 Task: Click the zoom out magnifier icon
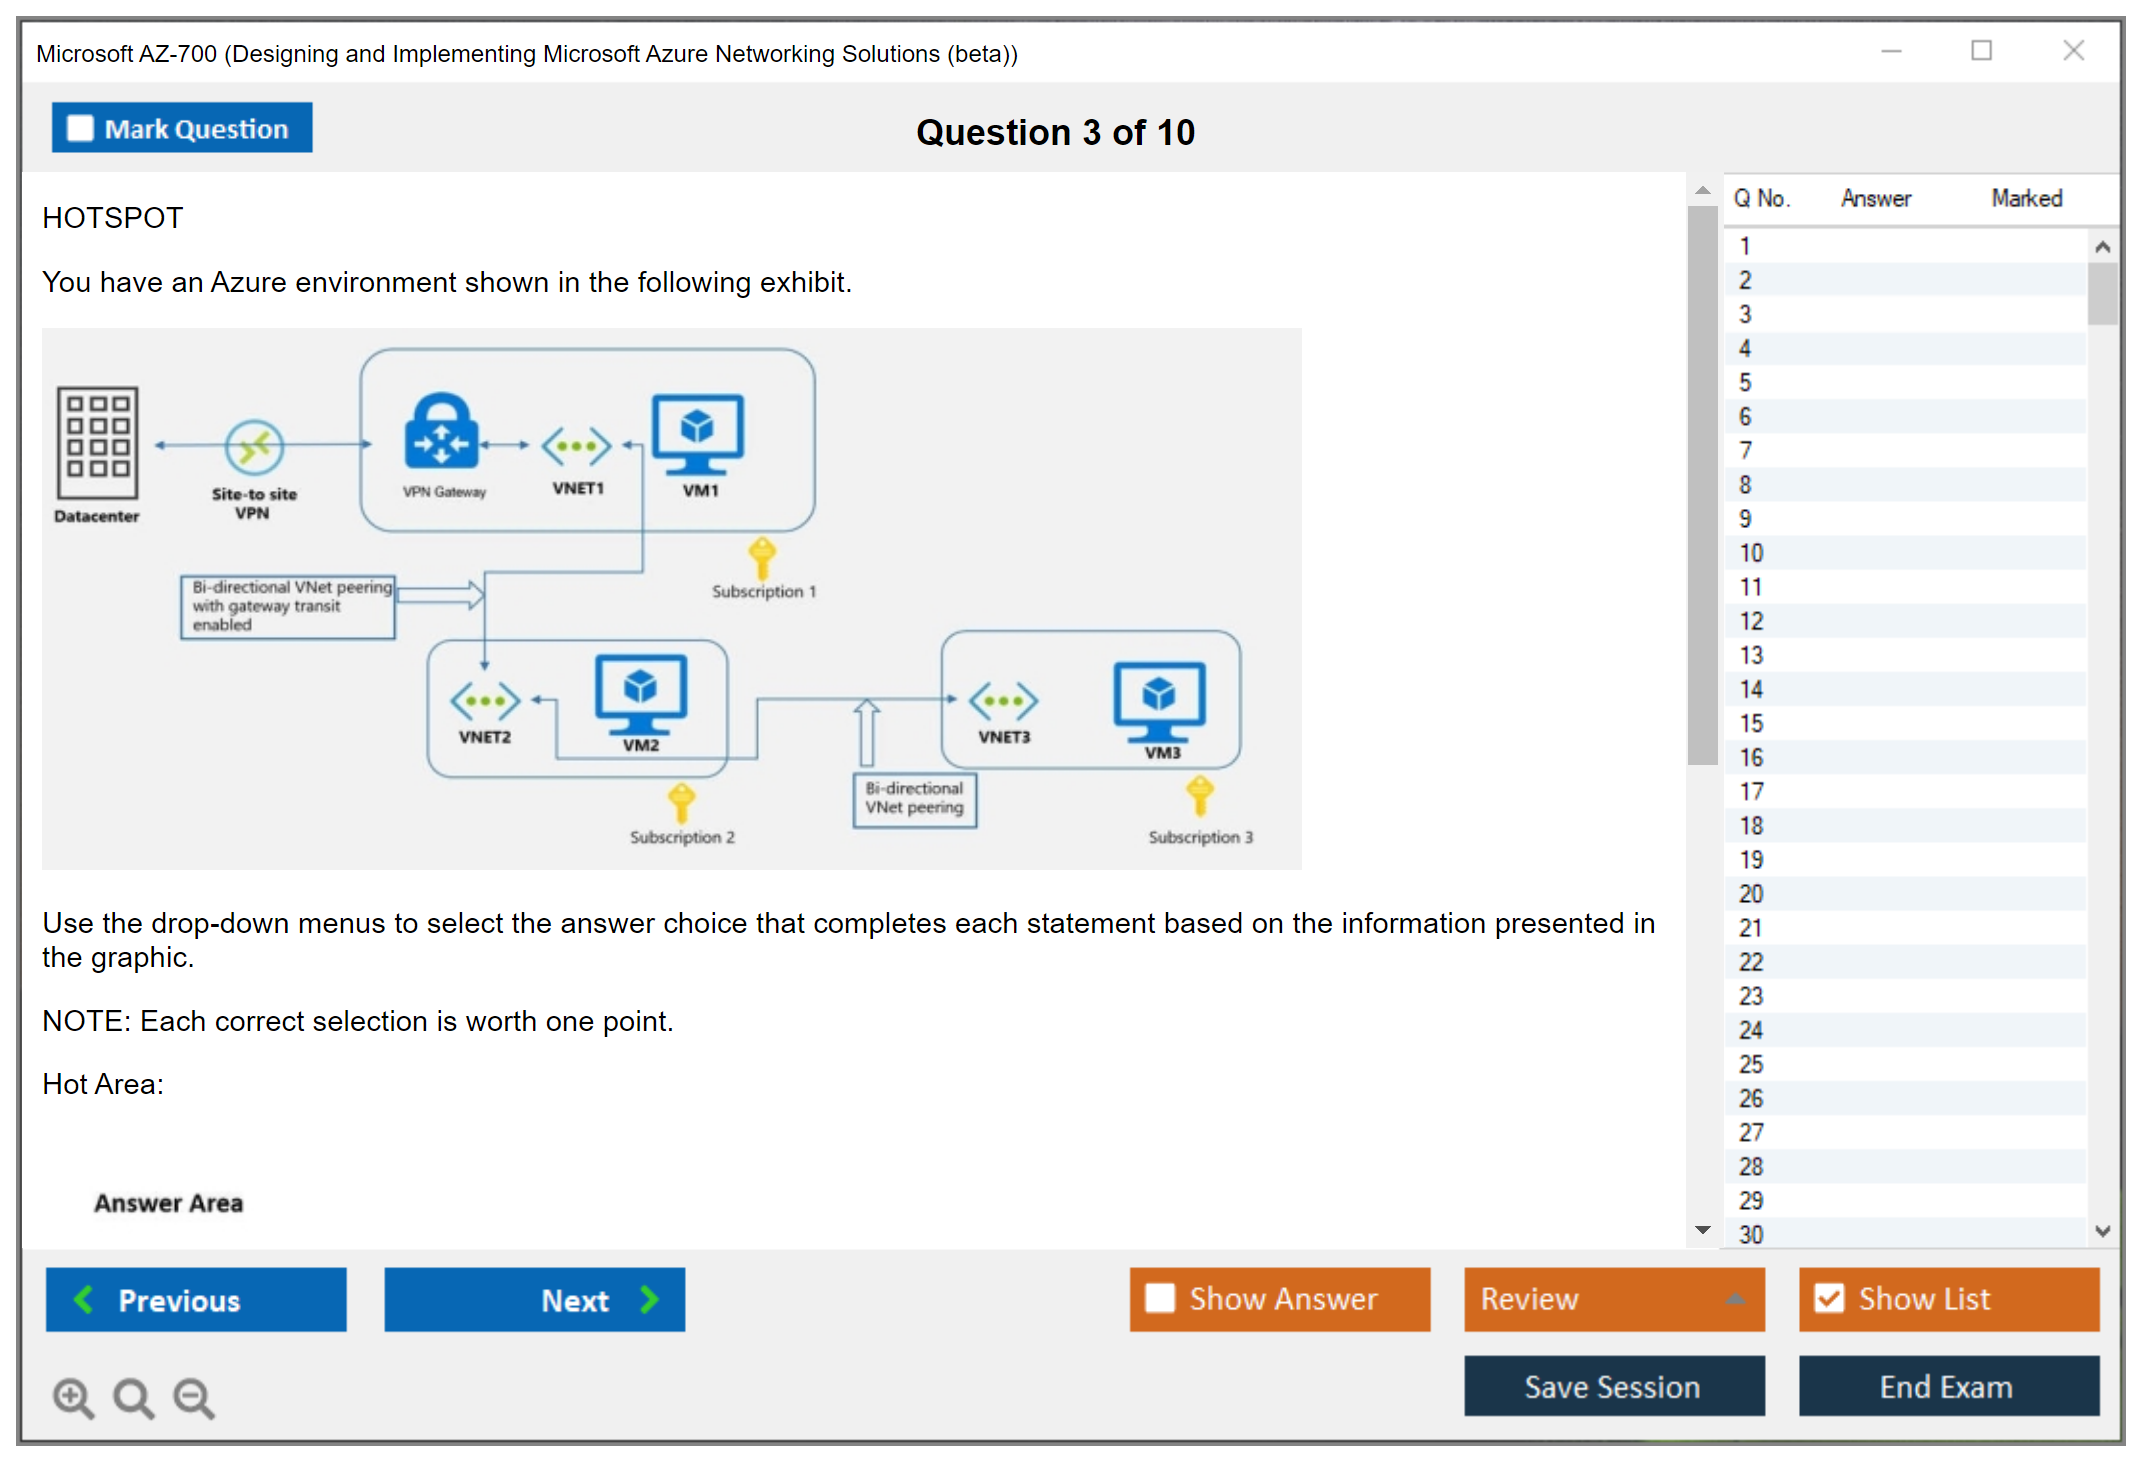point(193,1397)
